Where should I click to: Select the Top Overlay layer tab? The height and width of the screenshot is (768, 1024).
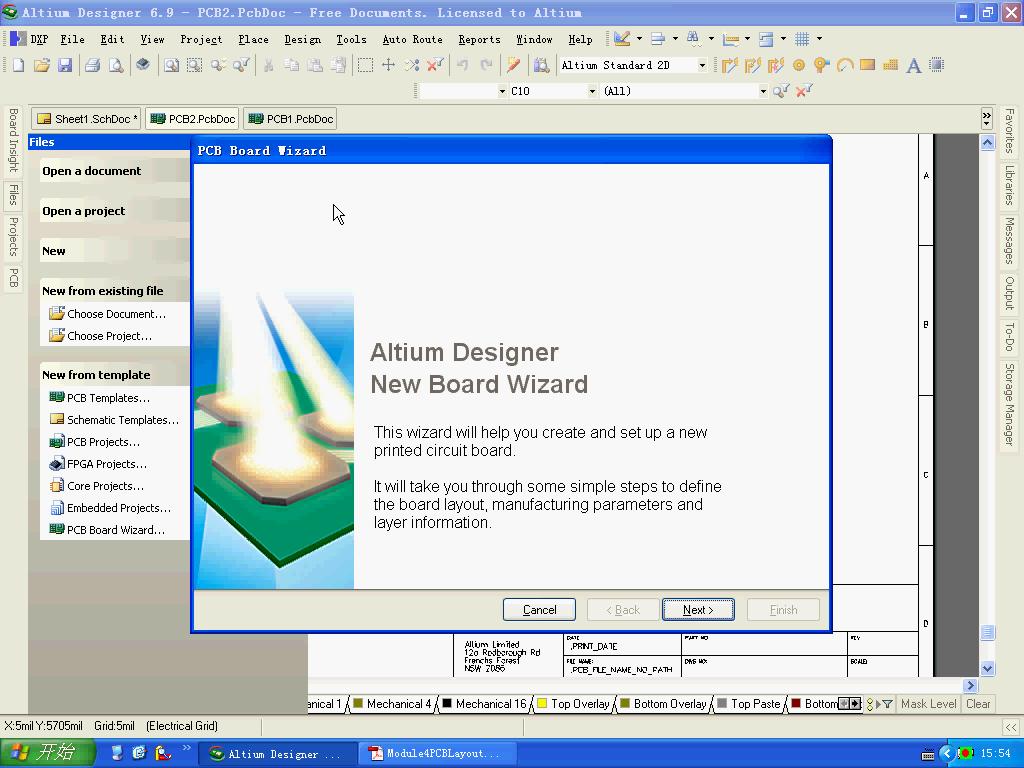click(x=573, y=703)
